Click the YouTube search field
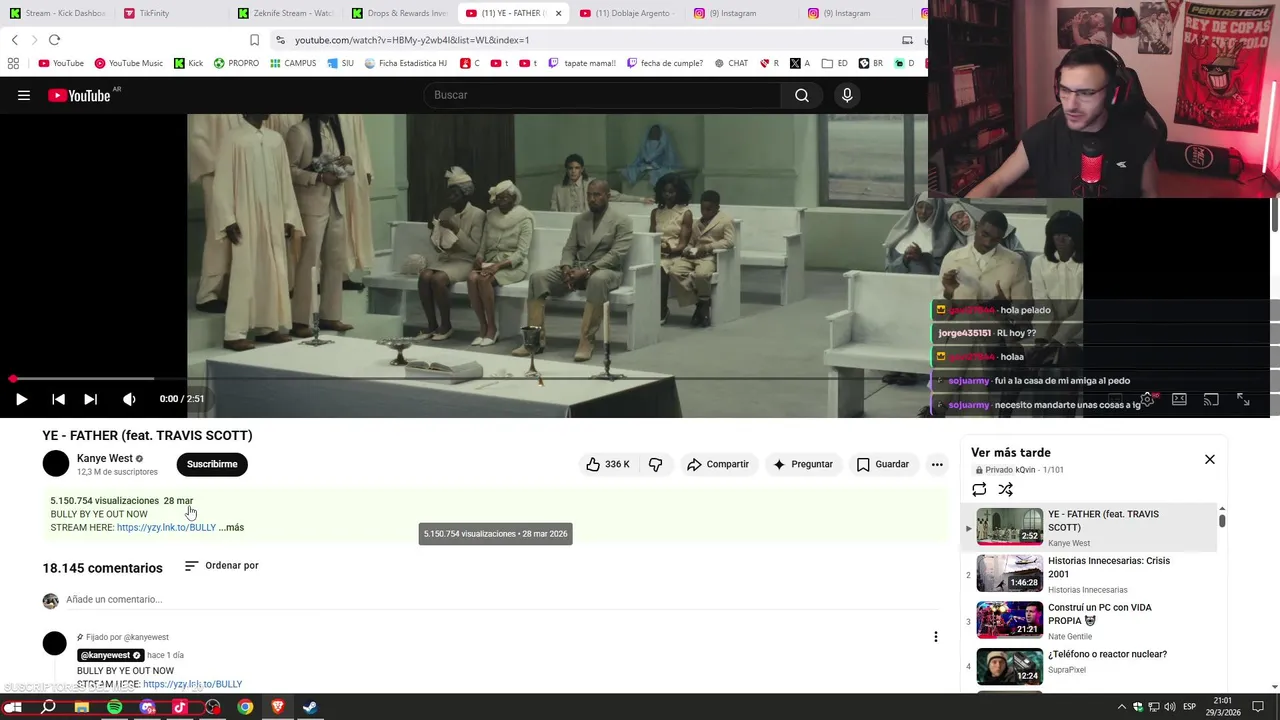Image resolution: width=1280 pixels, height=720 pixels. coord(604,95)
